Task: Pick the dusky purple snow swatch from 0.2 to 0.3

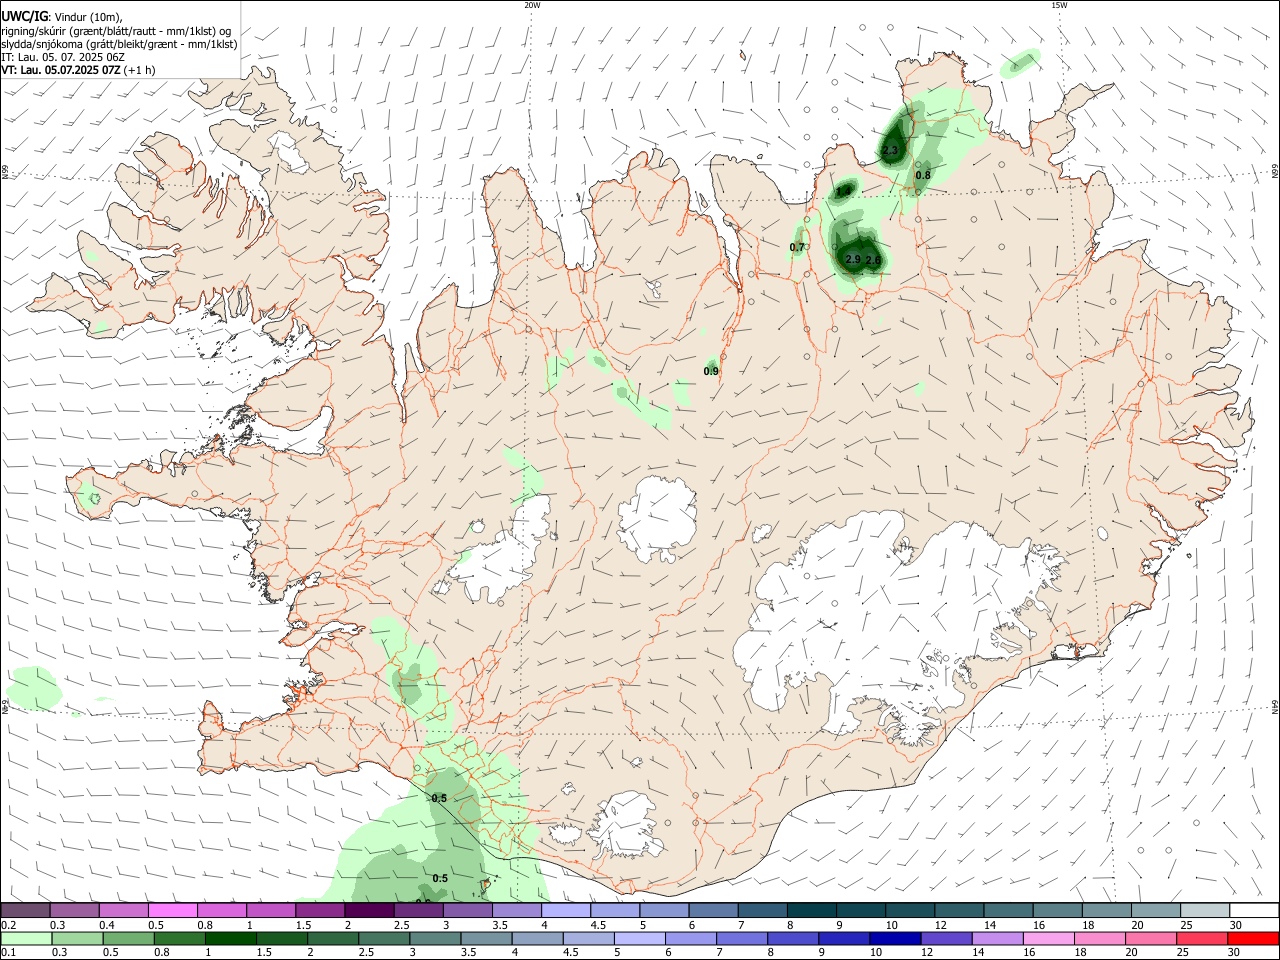Action: pyautogui.click(x=25, y=910)
